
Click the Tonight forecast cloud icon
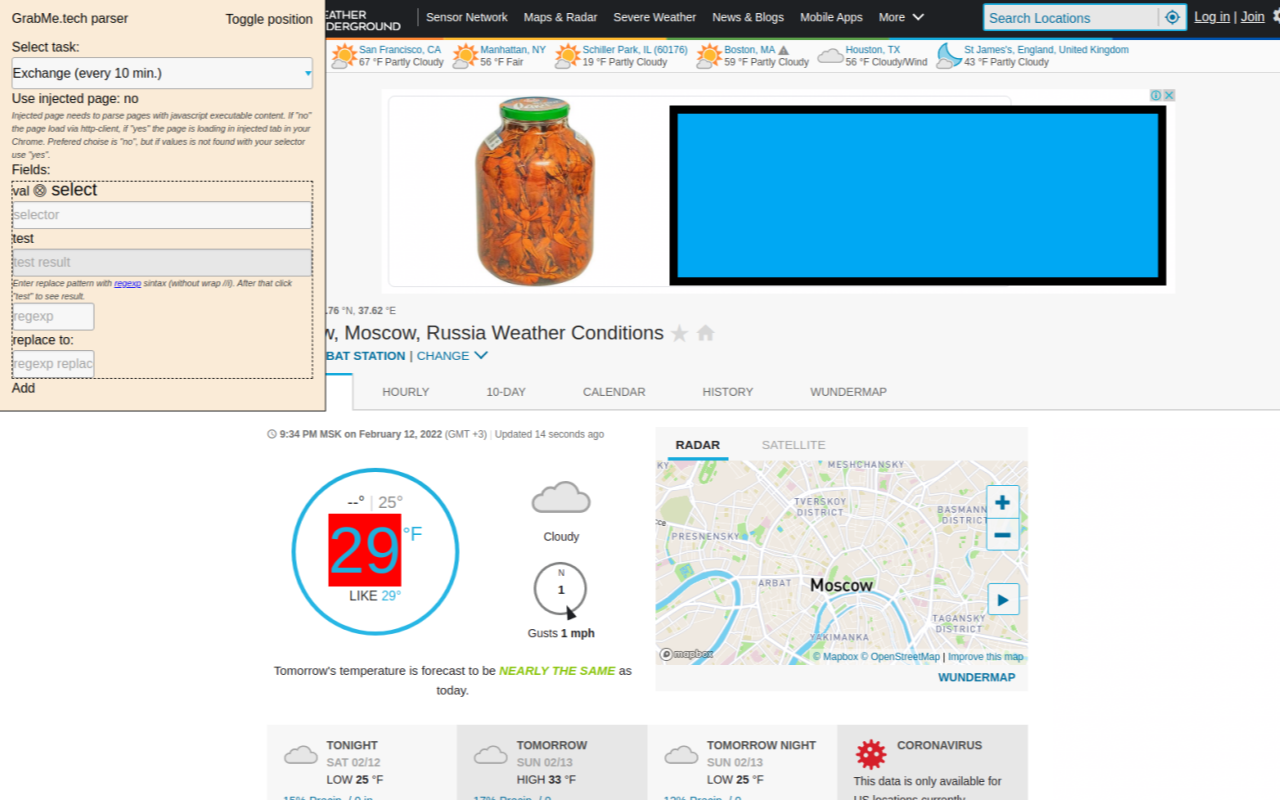point(300,754)
